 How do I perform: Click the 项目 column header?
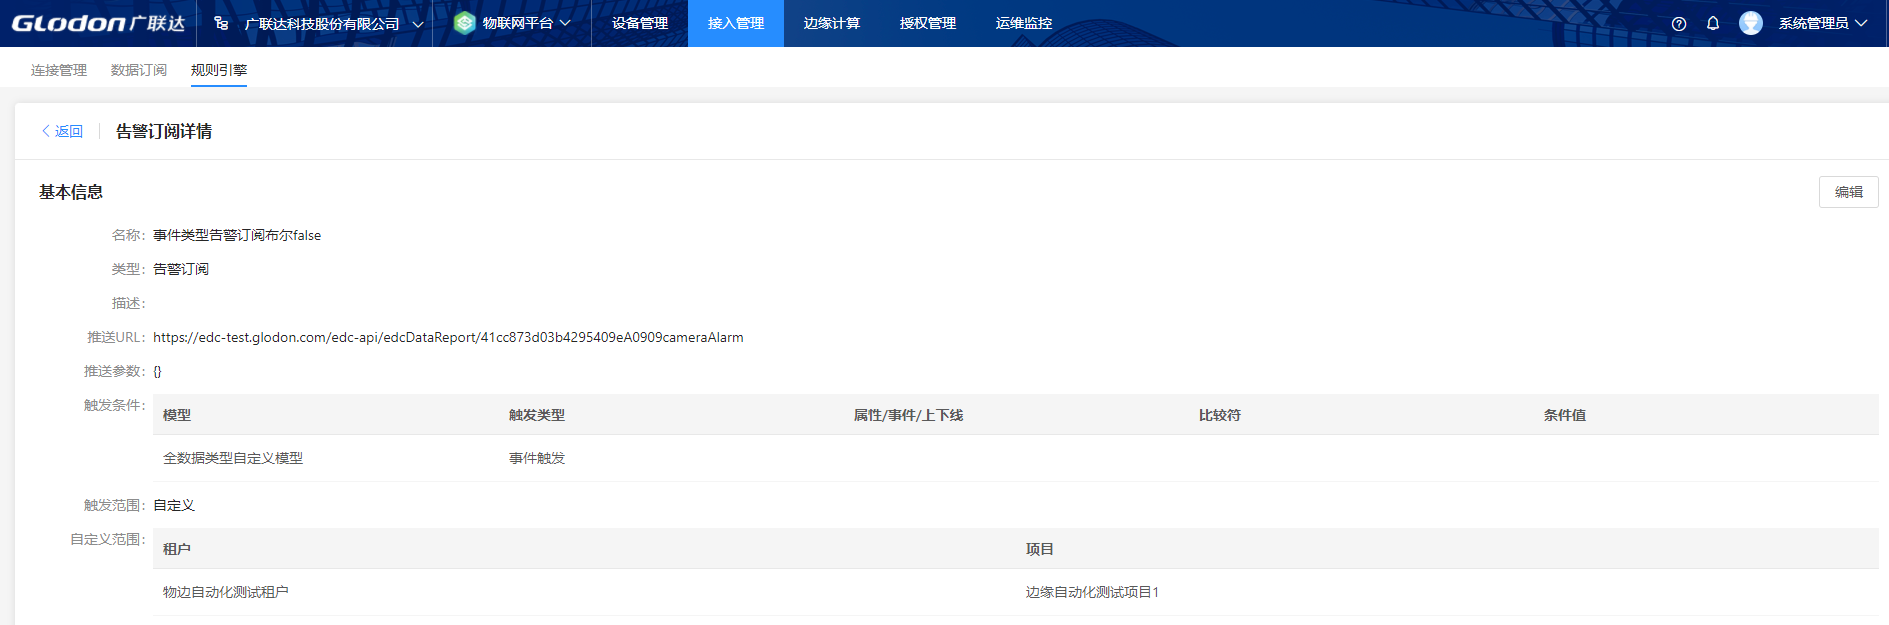tap(1040, 549)
